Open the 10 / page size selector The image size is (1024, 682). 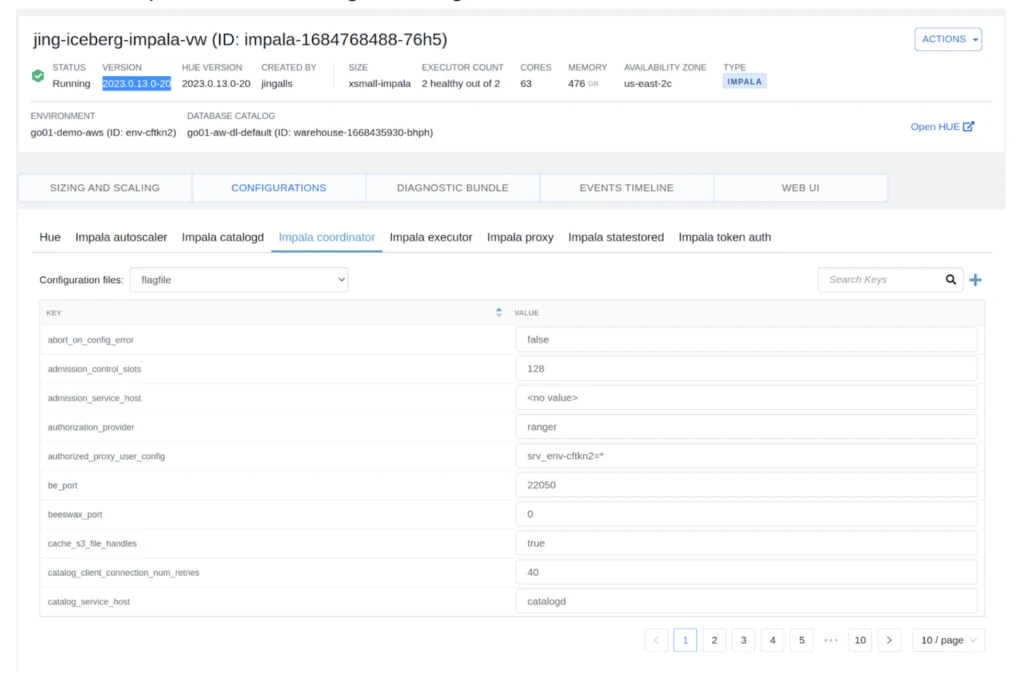pyautogui.click(x=947, y=640)
